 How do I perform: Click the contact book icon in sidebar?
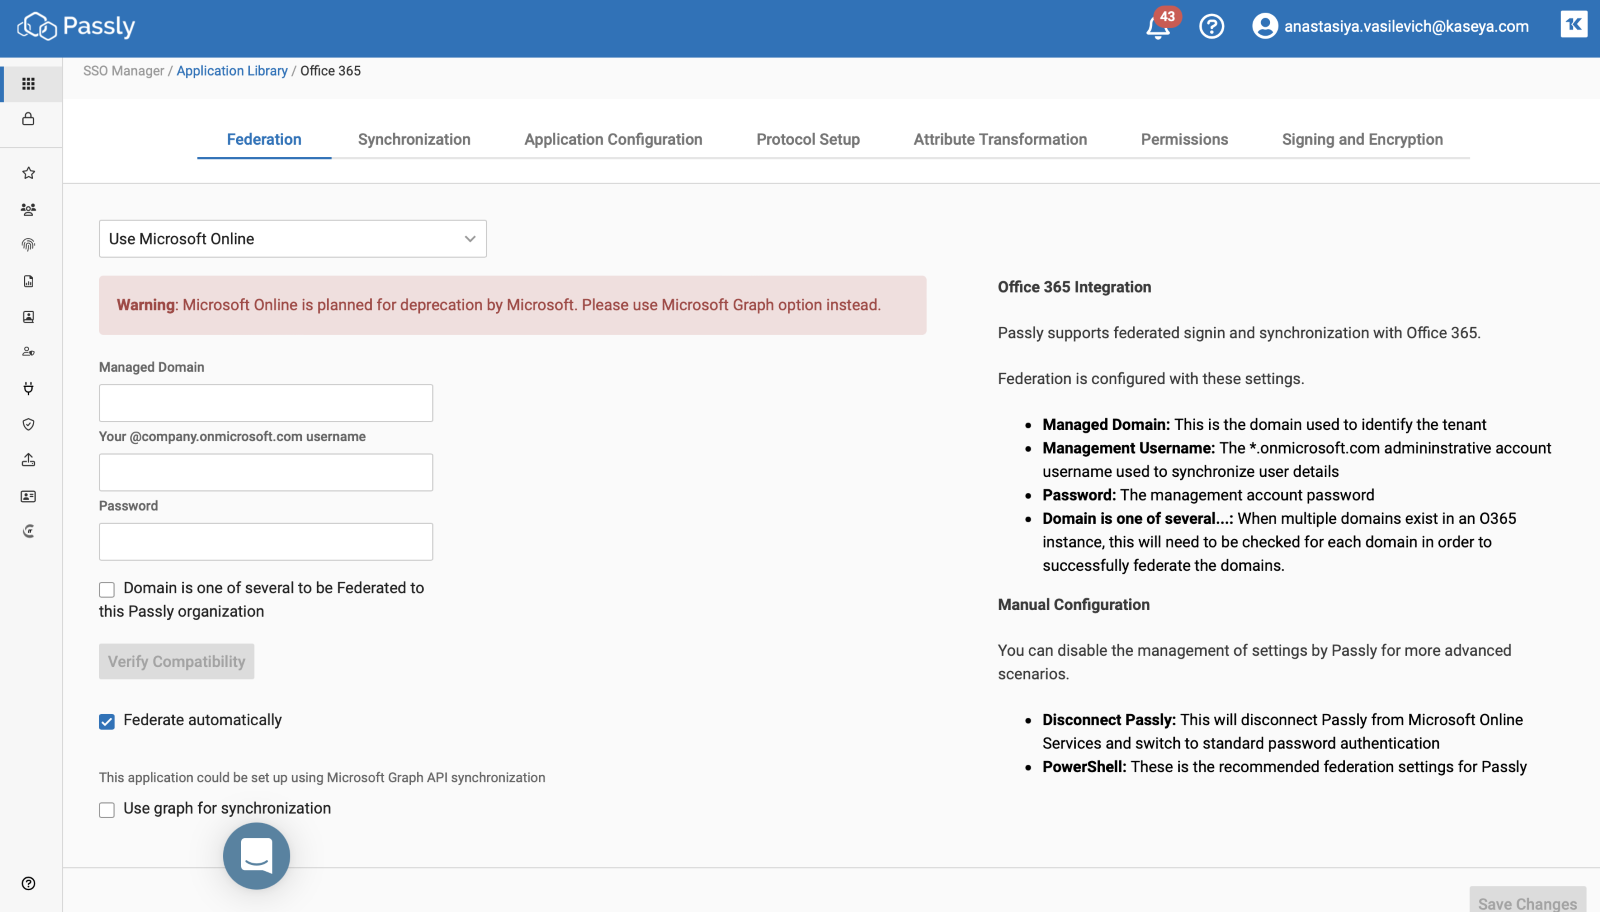[x=29, y=317]
